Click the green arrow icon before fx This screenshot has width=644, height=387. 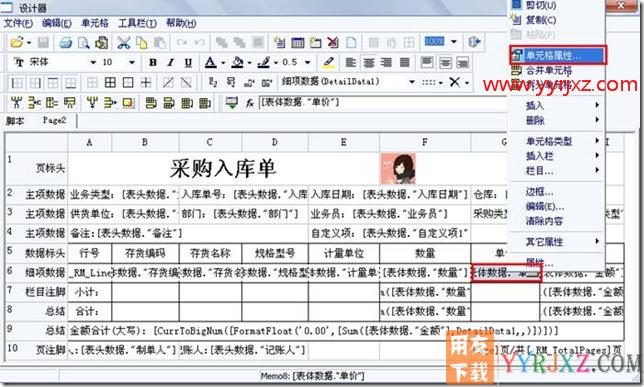click(x=232, y=103)
